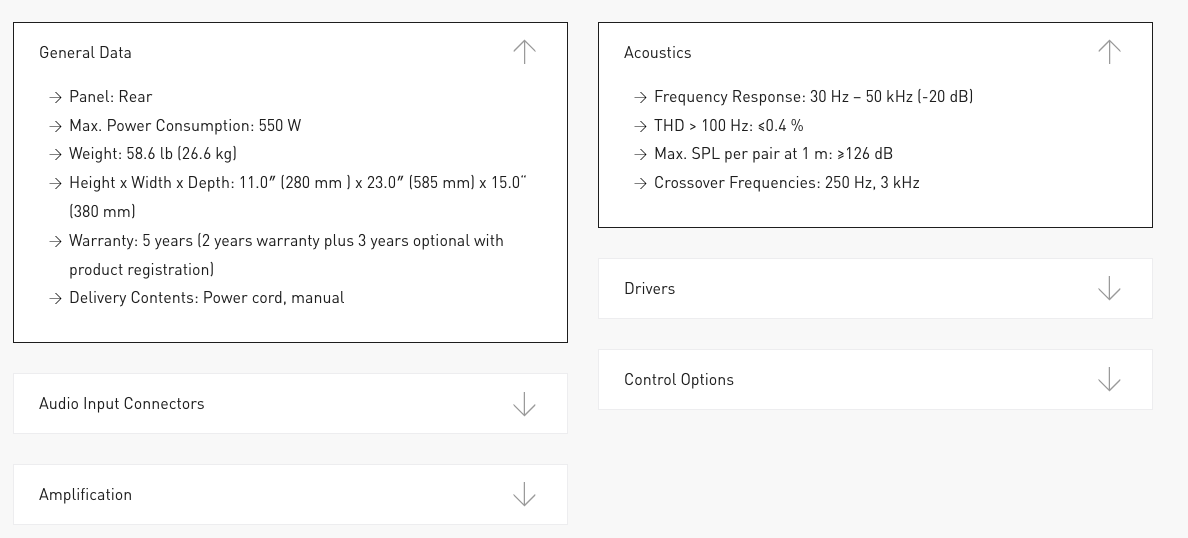Click the Warranty: 5 years text line

pos(286,241)
